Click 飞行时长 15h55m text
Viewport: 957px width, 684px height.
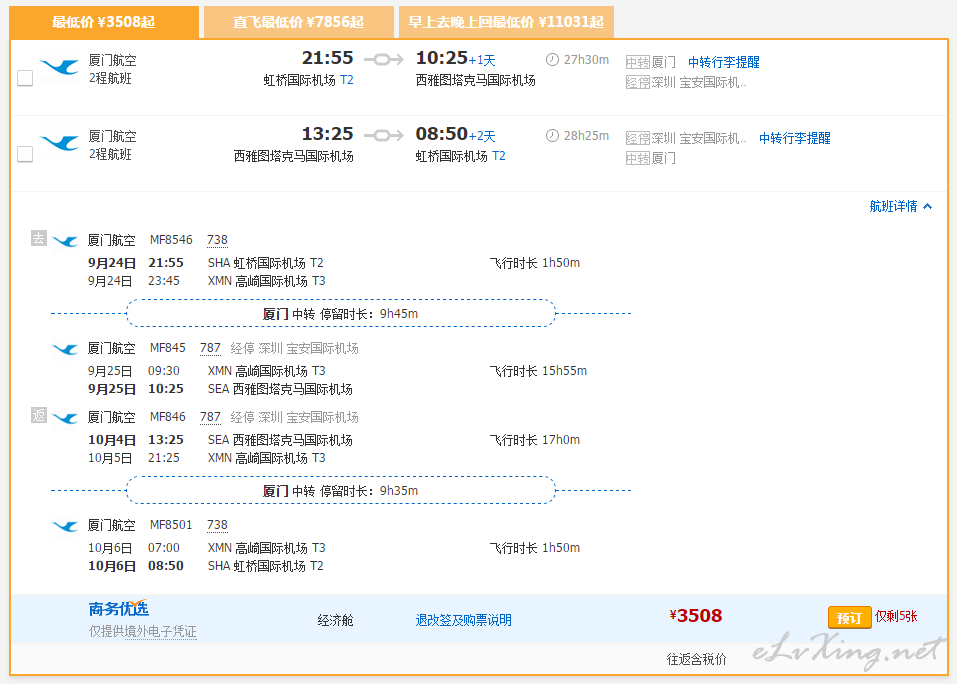pyautogui.click(x=538, y=371)
